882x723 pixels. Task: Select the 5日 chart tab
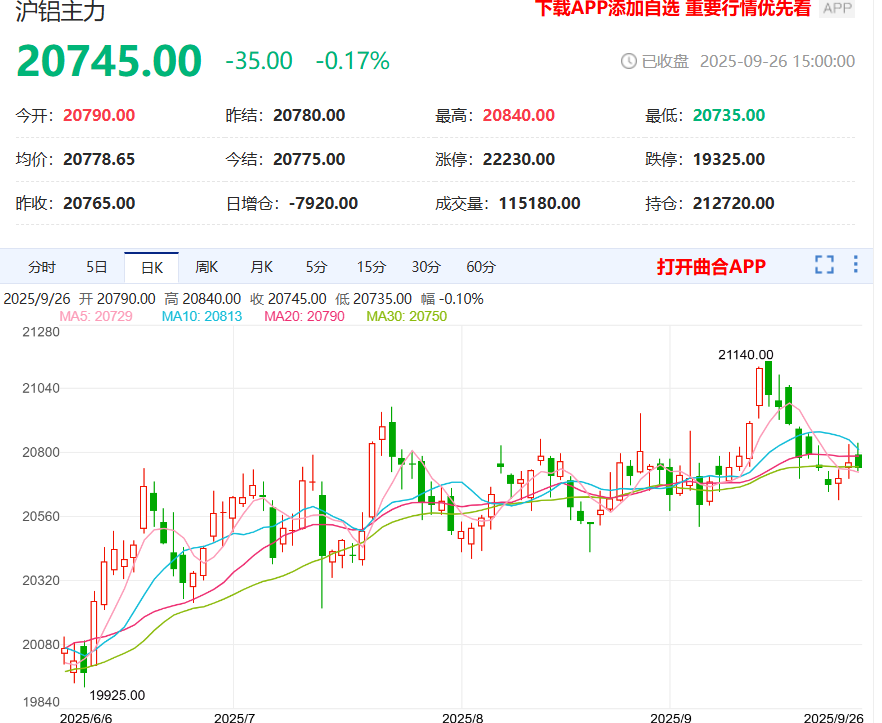pyautogui.click(x=97, y=267)
